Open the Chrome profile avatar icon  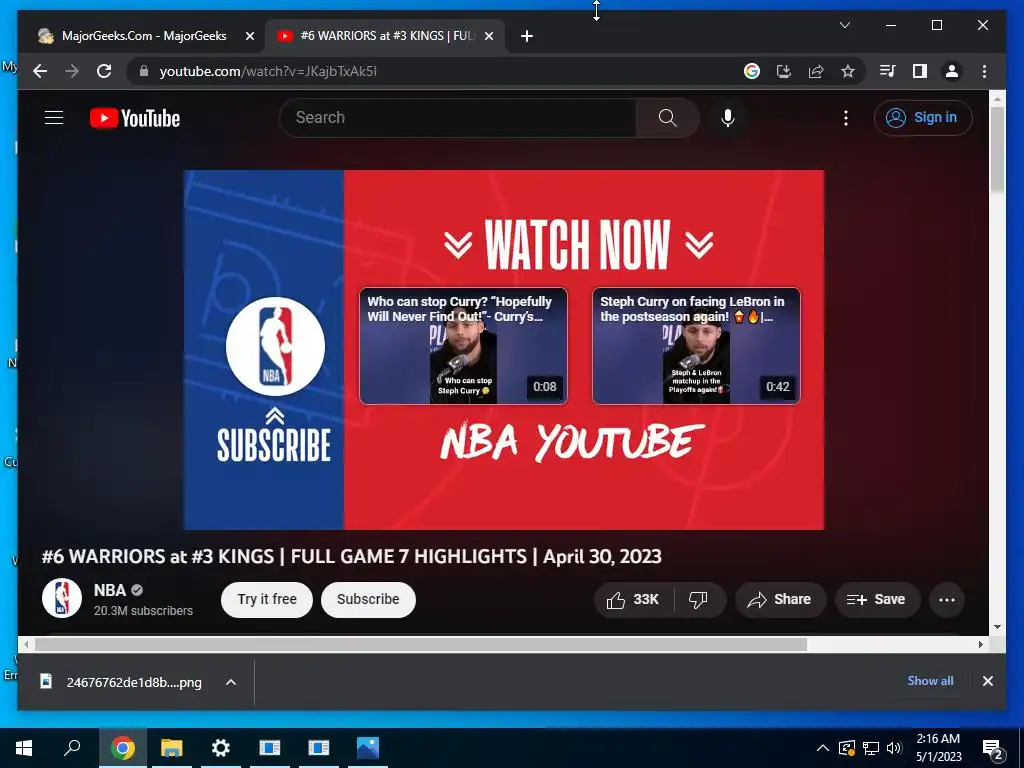(952, 71)
